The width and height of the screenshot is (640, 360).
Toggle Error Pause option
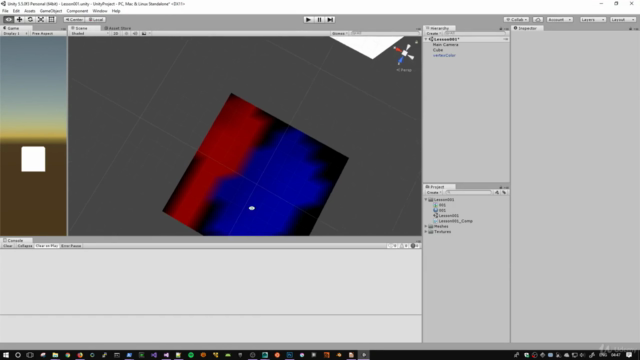pyautogui.click(x=71, y=246)
